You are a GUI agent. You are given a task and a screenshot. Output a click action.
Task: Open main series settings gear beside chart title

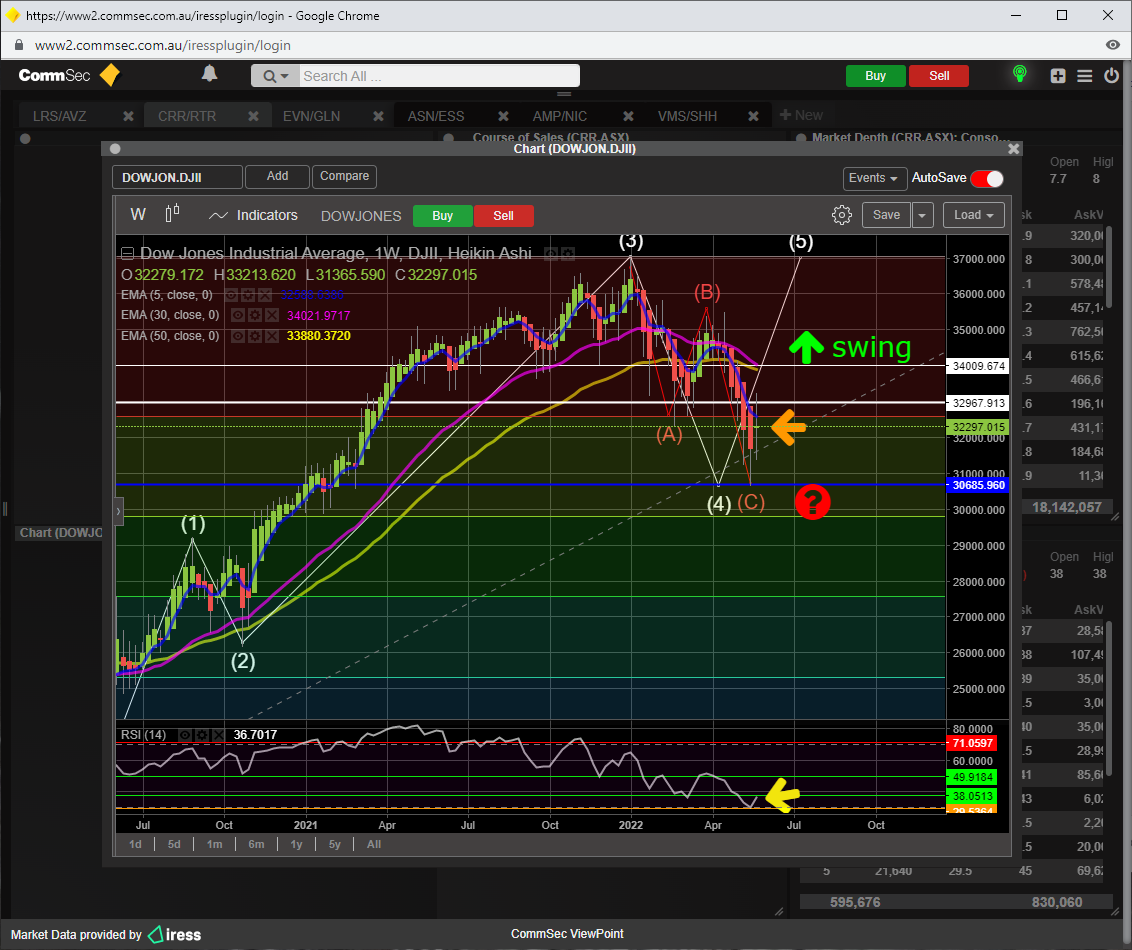(x=568, y=253)
